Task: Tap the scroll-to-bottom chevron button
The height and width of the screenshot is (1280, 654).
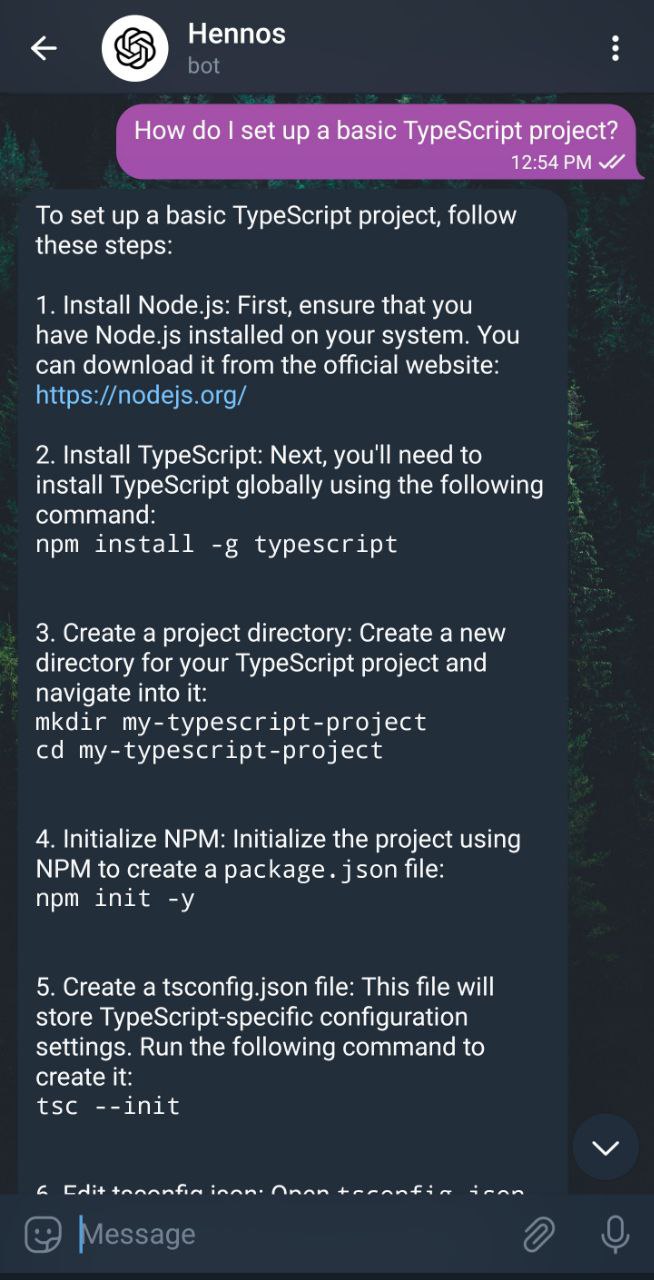Action: [x=607, y=1147]
